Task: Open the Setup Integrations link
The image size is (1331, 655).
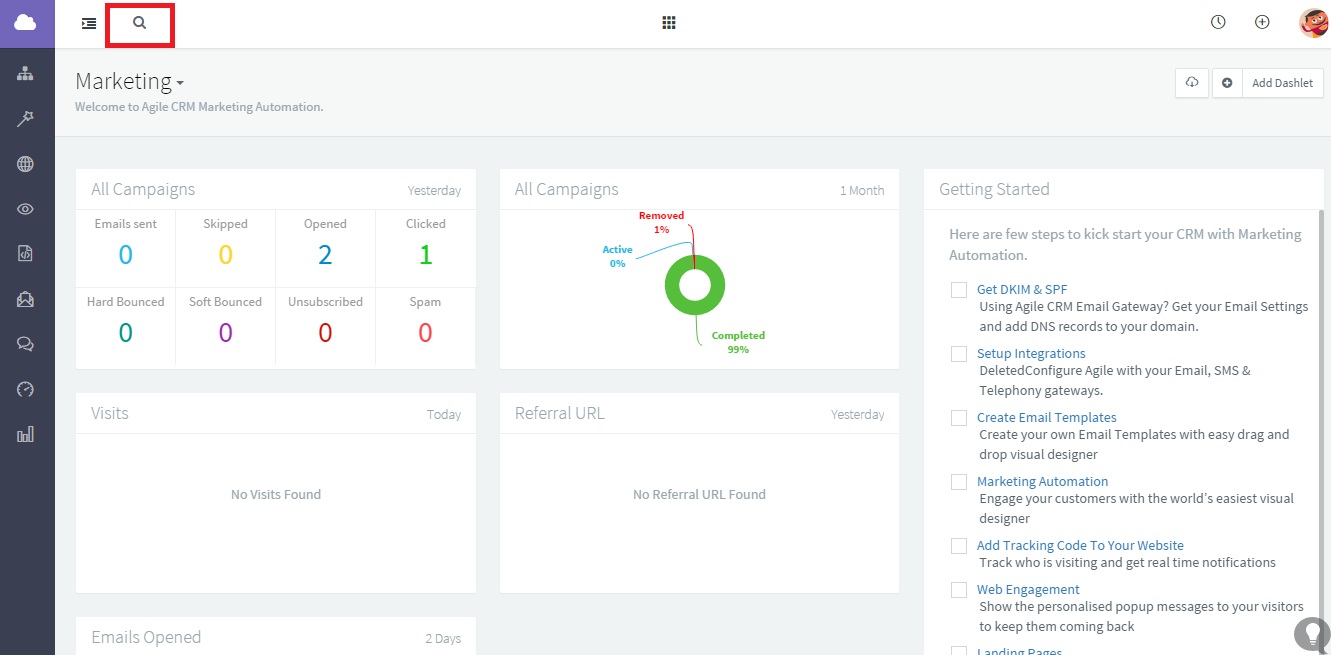Action: 1031,354
